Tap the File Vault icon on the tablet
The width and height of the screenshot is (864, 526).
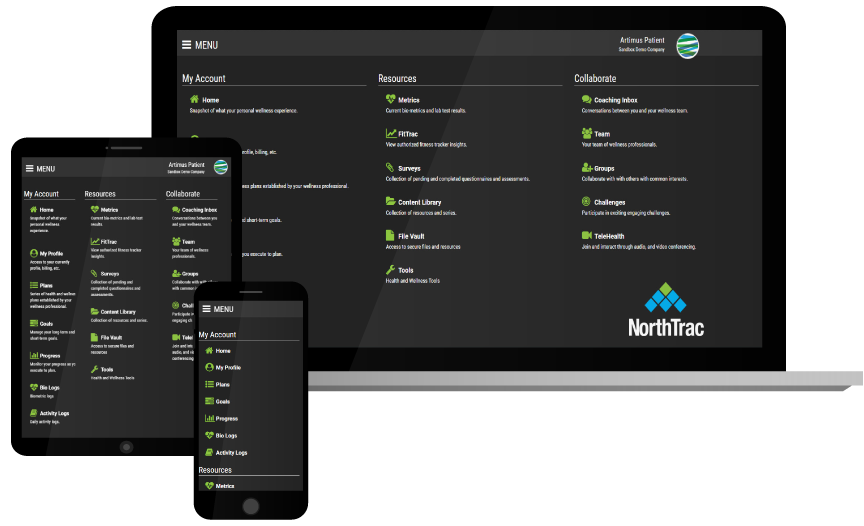click(x=95, y=337)
